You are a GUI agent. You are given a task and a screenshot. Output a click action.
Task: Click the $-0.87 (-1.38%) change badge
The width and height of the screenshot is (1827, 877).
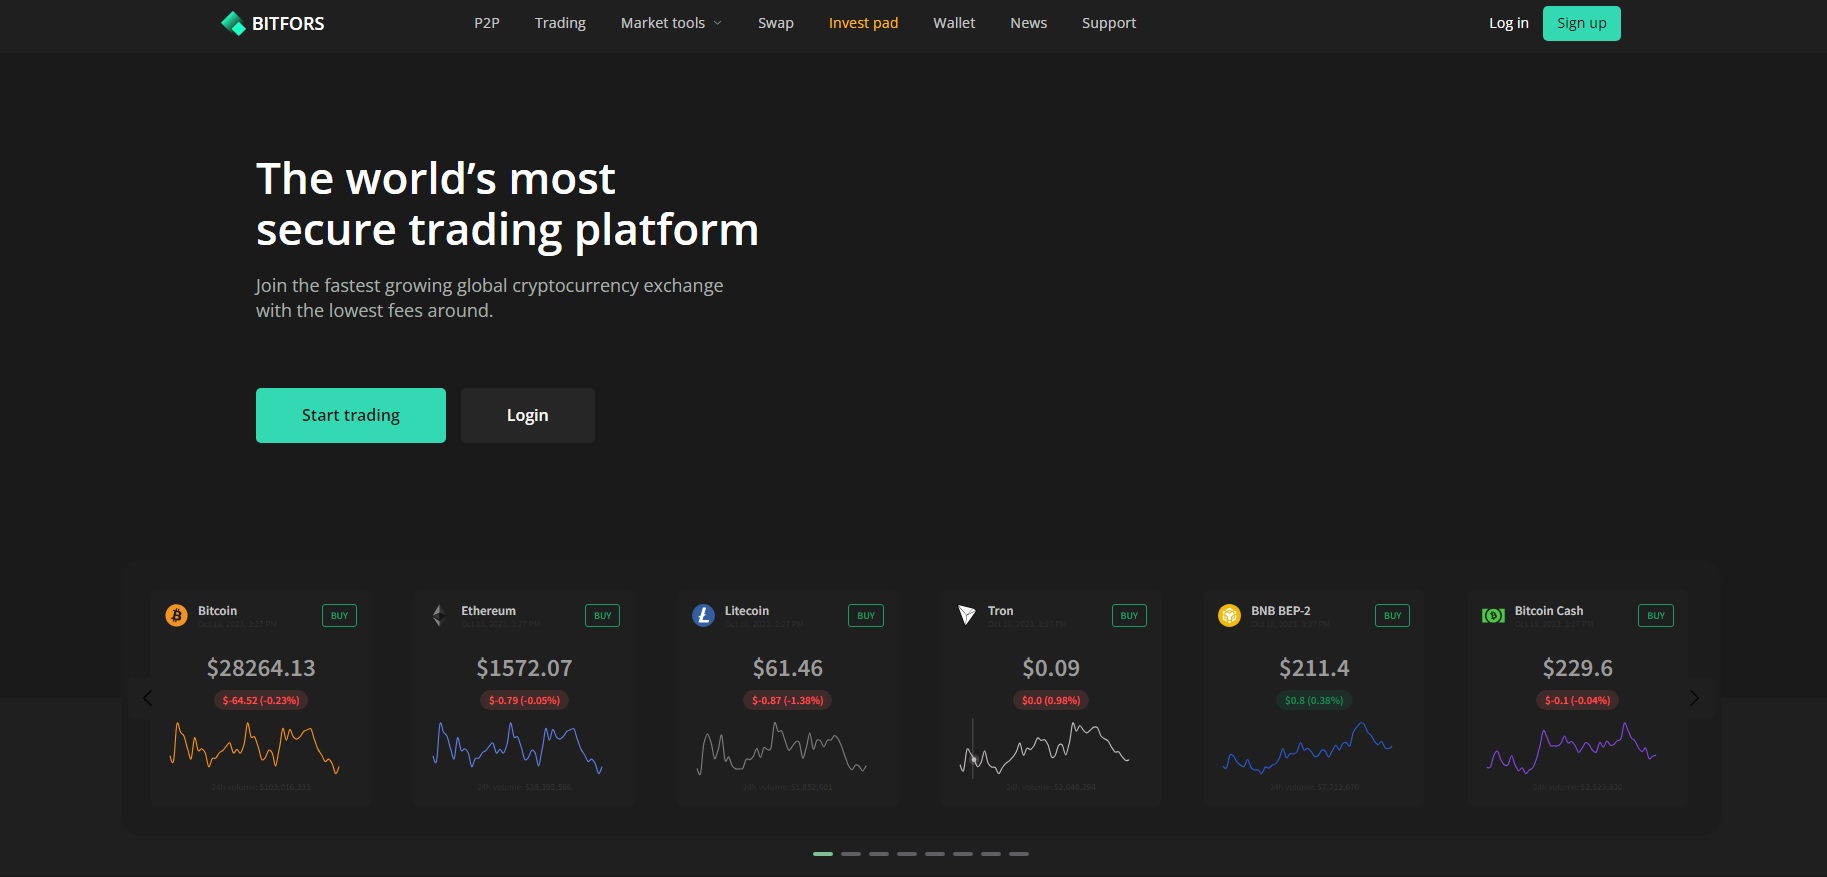(x=788, y=700)
